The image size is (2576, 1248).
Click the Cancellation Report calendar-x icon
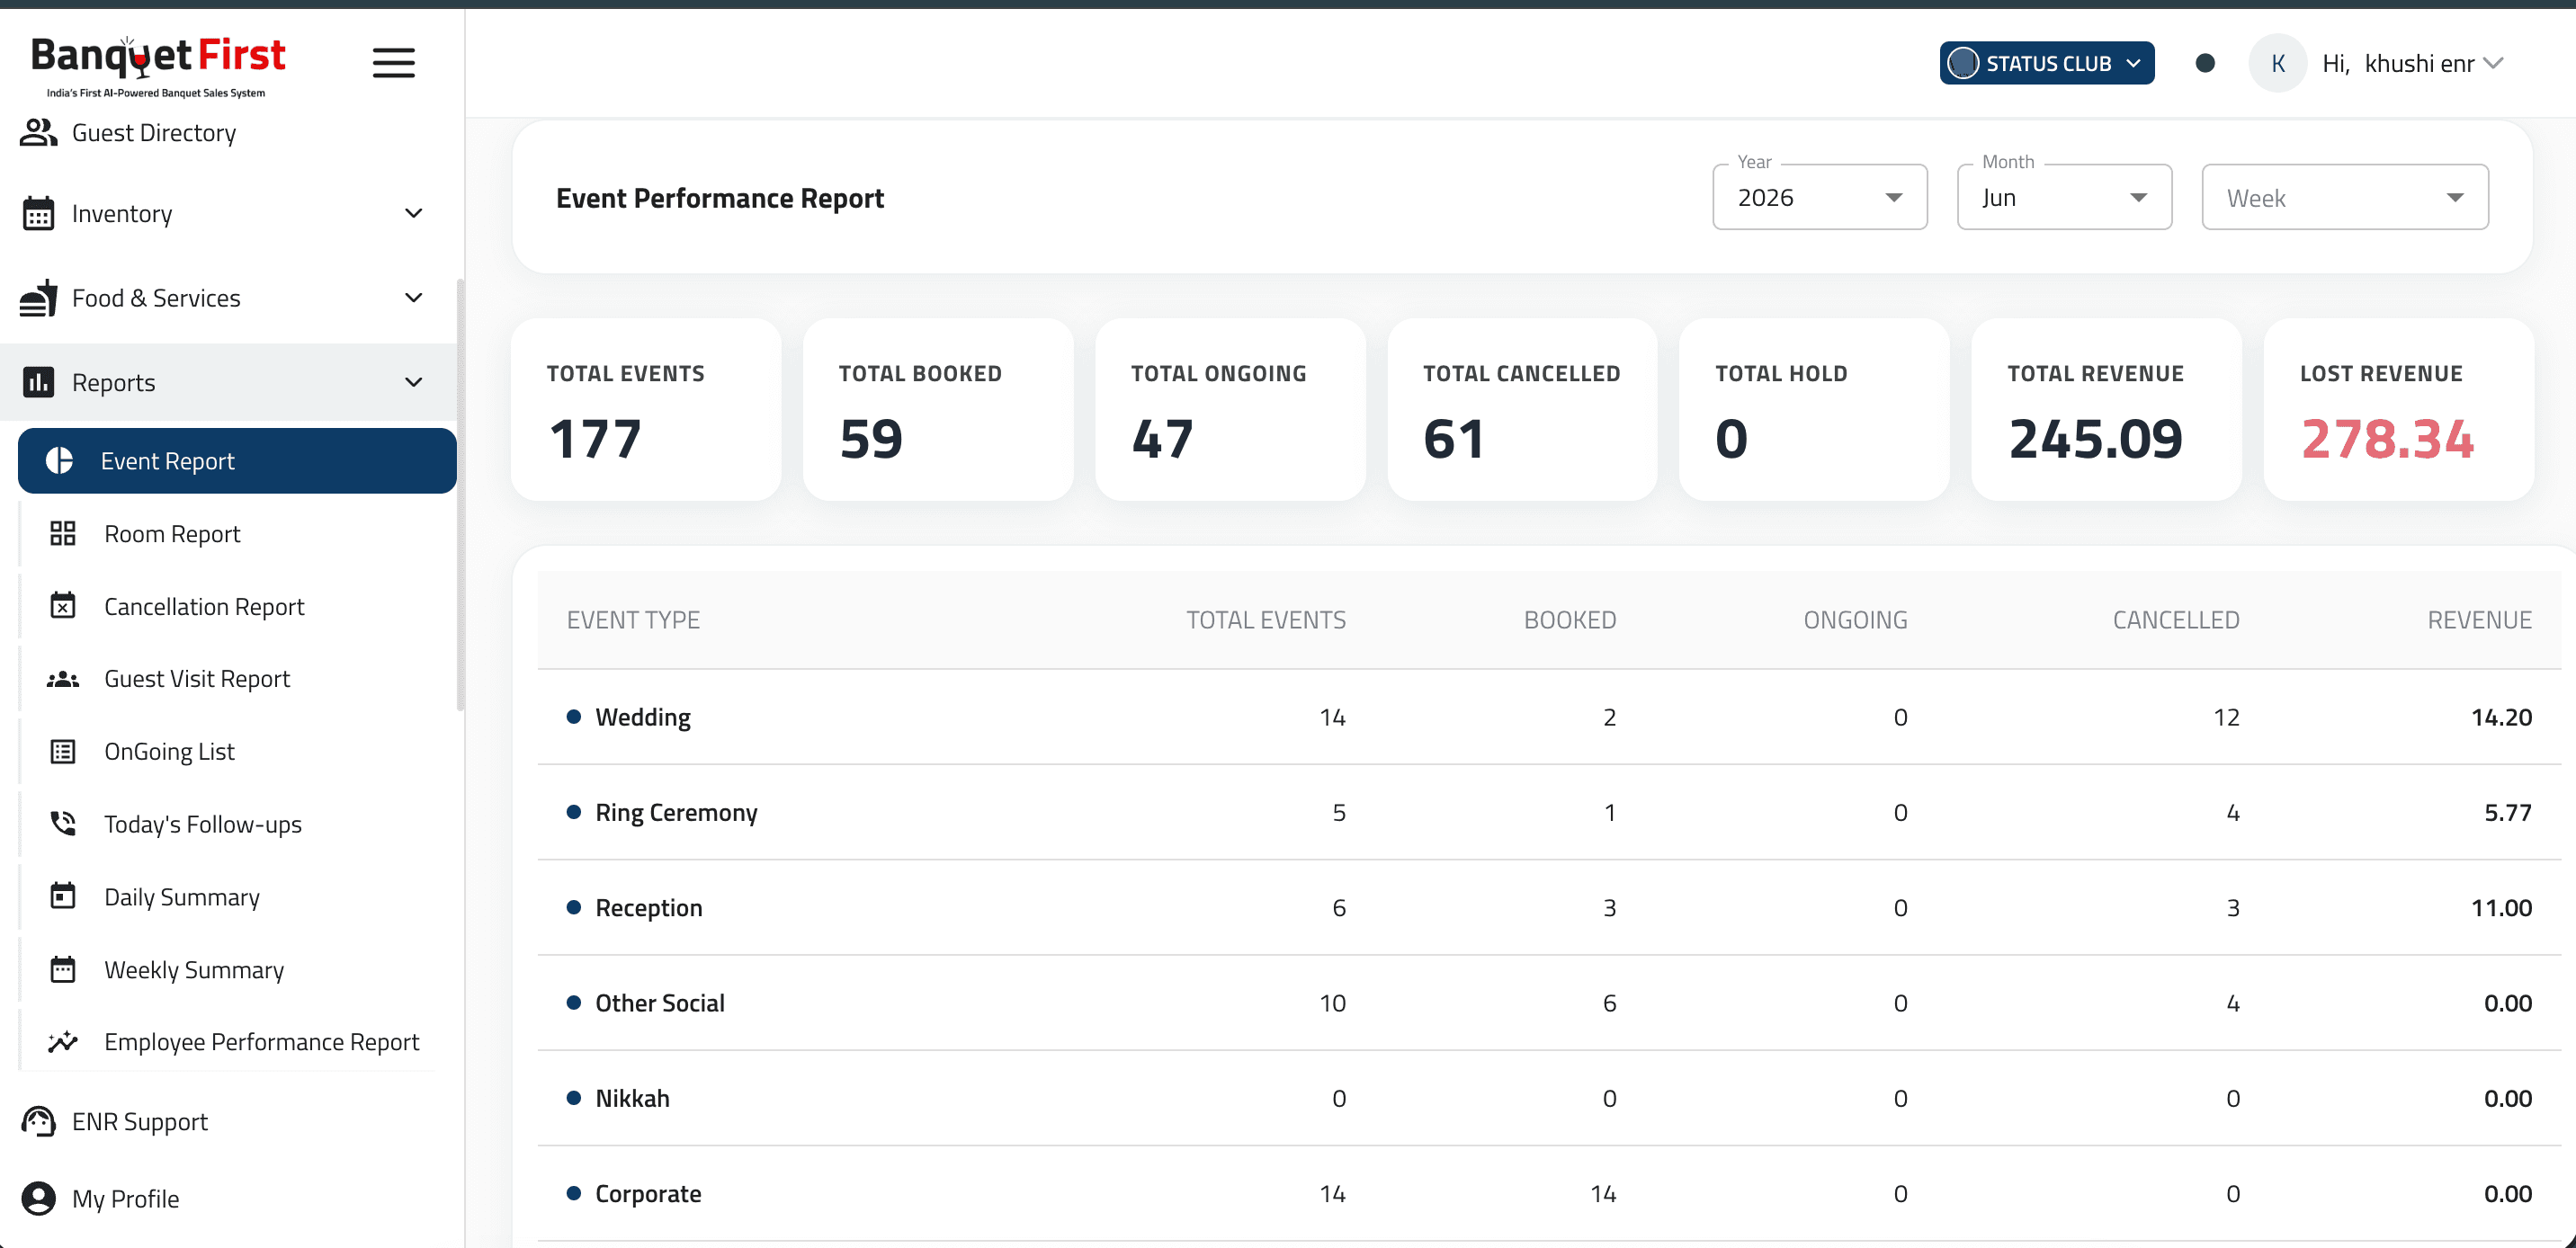point(63,606)
